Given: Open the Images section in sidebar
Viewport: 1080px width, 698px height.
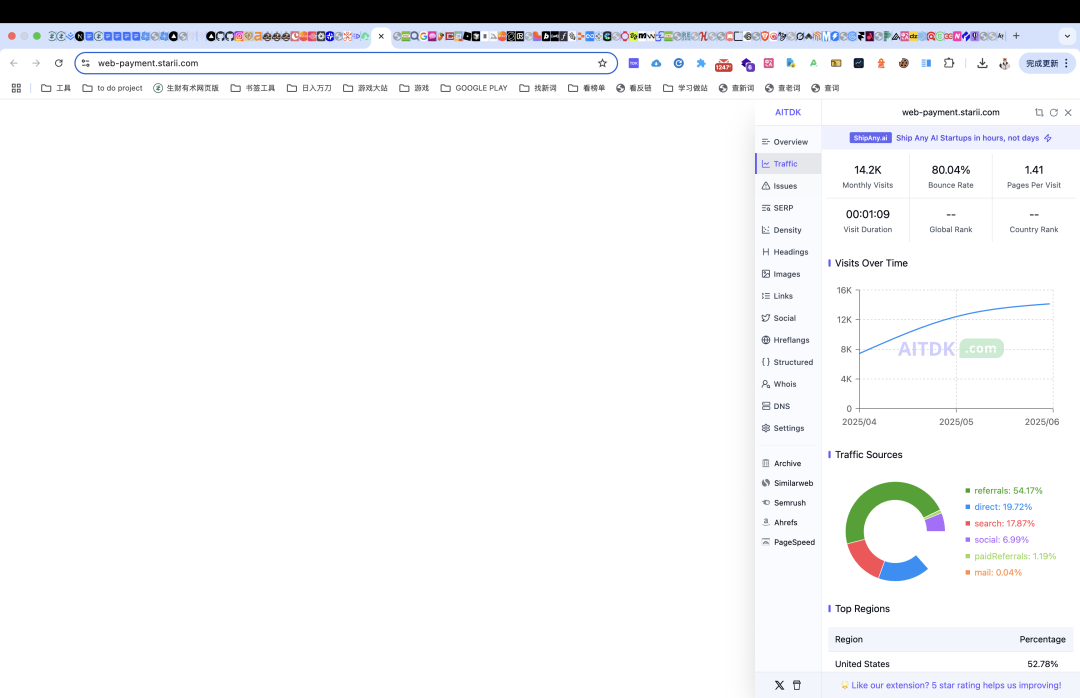Looking at the screenshot, I should pos(788,274).
